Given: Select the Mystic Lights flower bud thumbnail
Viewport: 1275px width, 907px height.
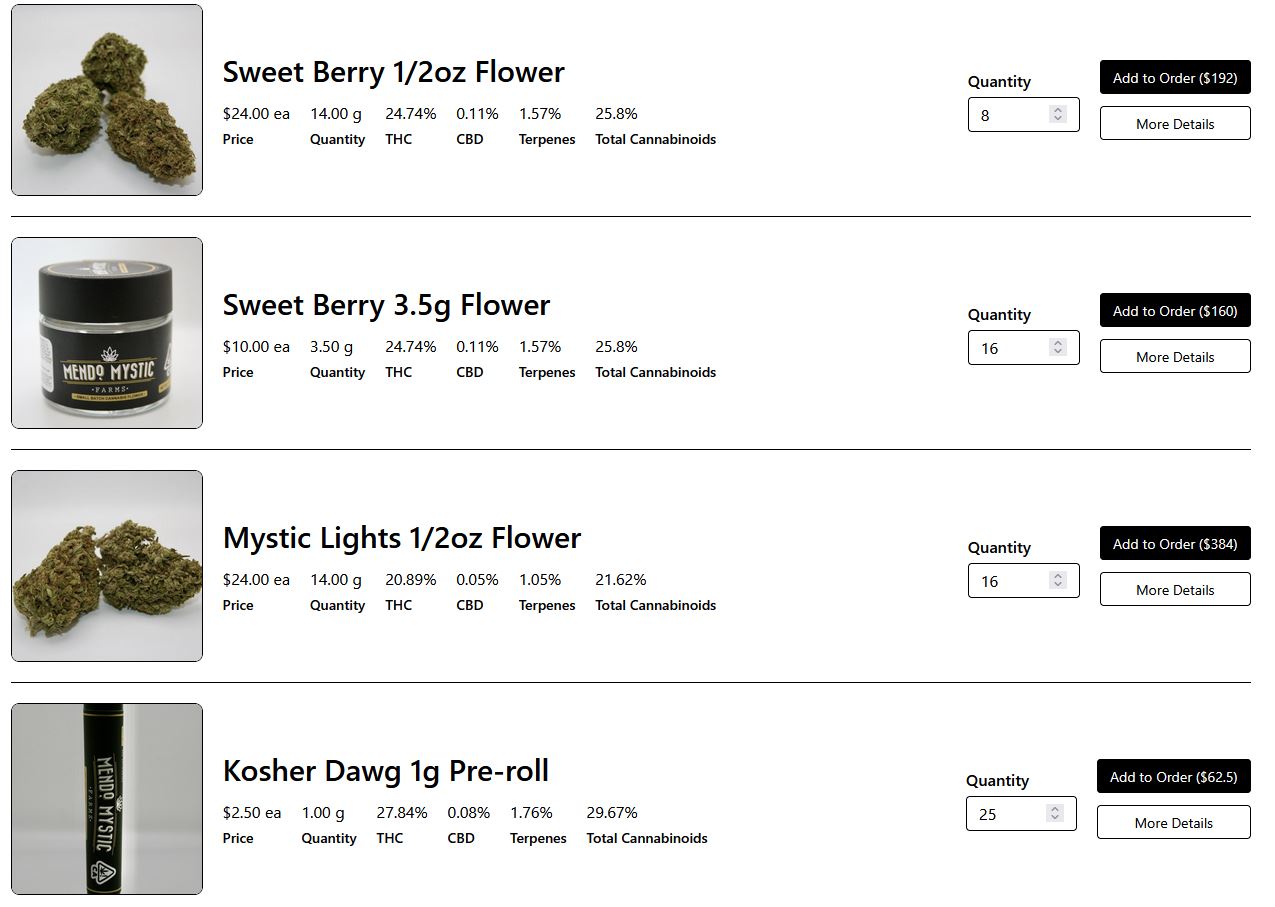Looking at the screenshot, I should (107, 566).
